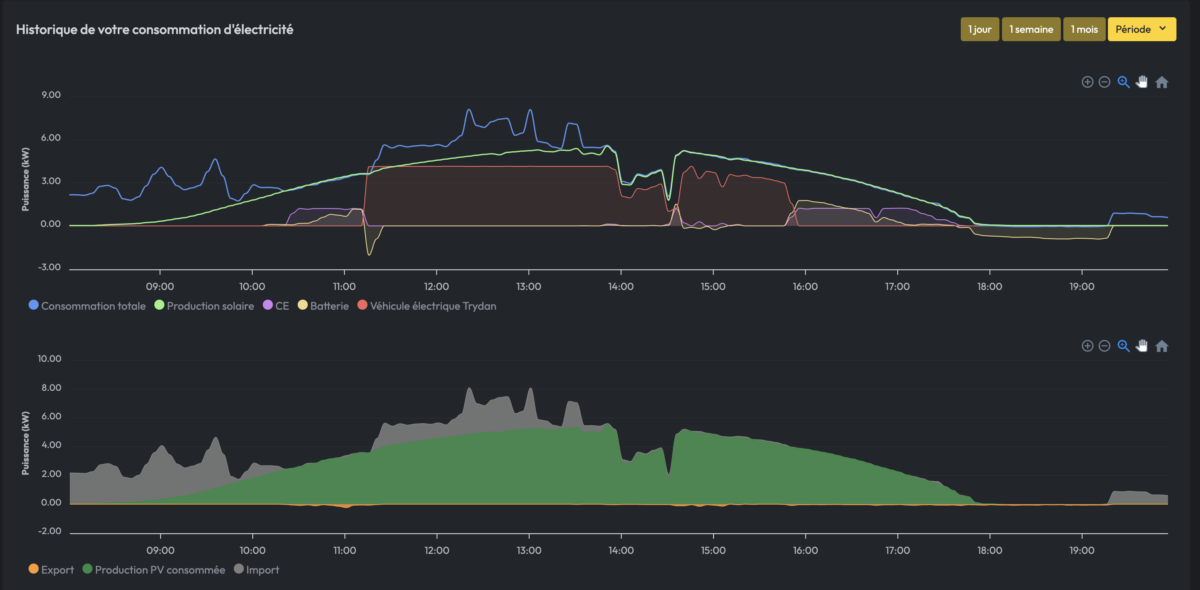Open the Période dropdown
This screenshot has height=590, width=1200.
coord(1142,30)
